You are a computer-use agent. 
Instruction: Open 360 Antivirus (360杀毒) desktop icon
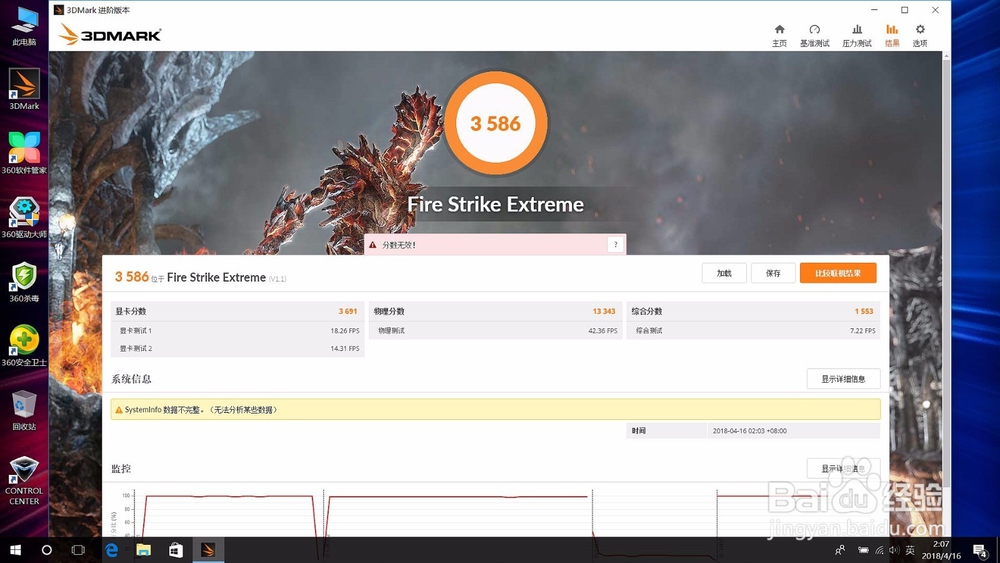pyautogui.click(x=24, y=282)
